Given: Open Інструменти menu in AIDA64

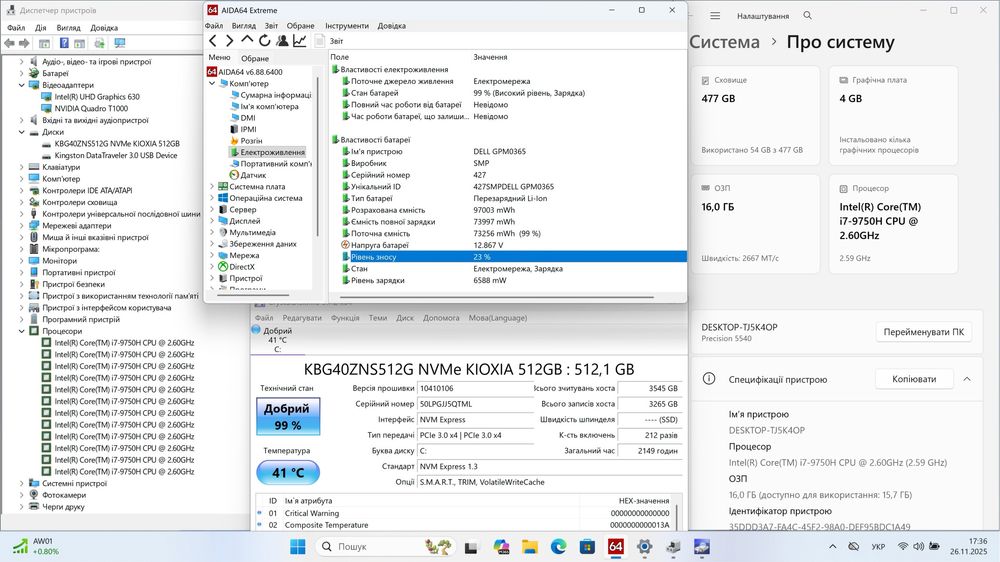Looking at the screenshot, I should coord(346,26).
